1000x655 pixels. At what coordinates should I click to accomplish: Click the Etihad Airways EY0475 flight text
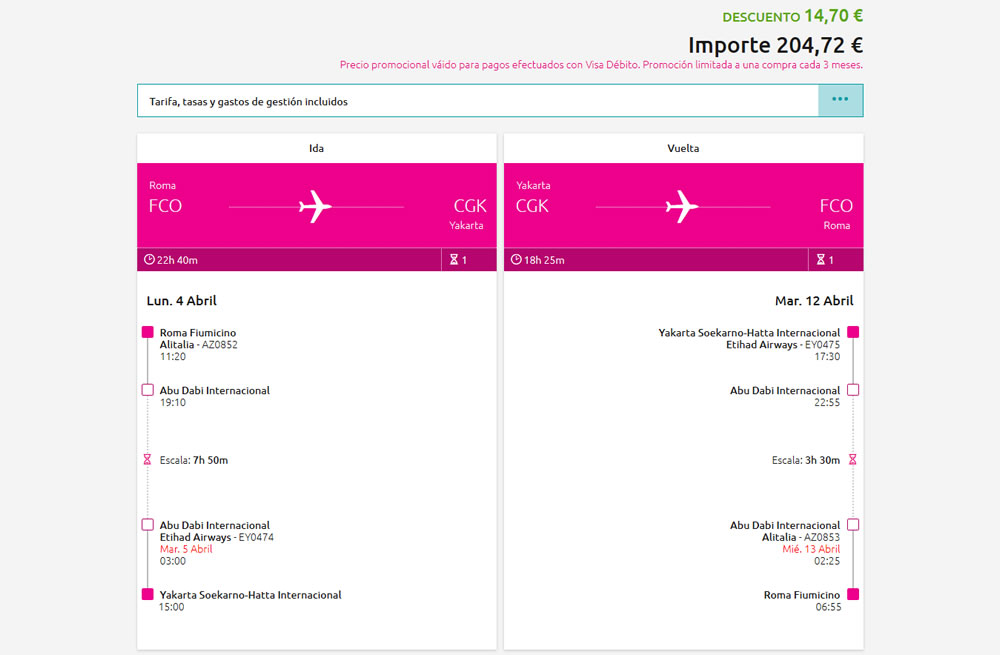[x=782, y=345]
